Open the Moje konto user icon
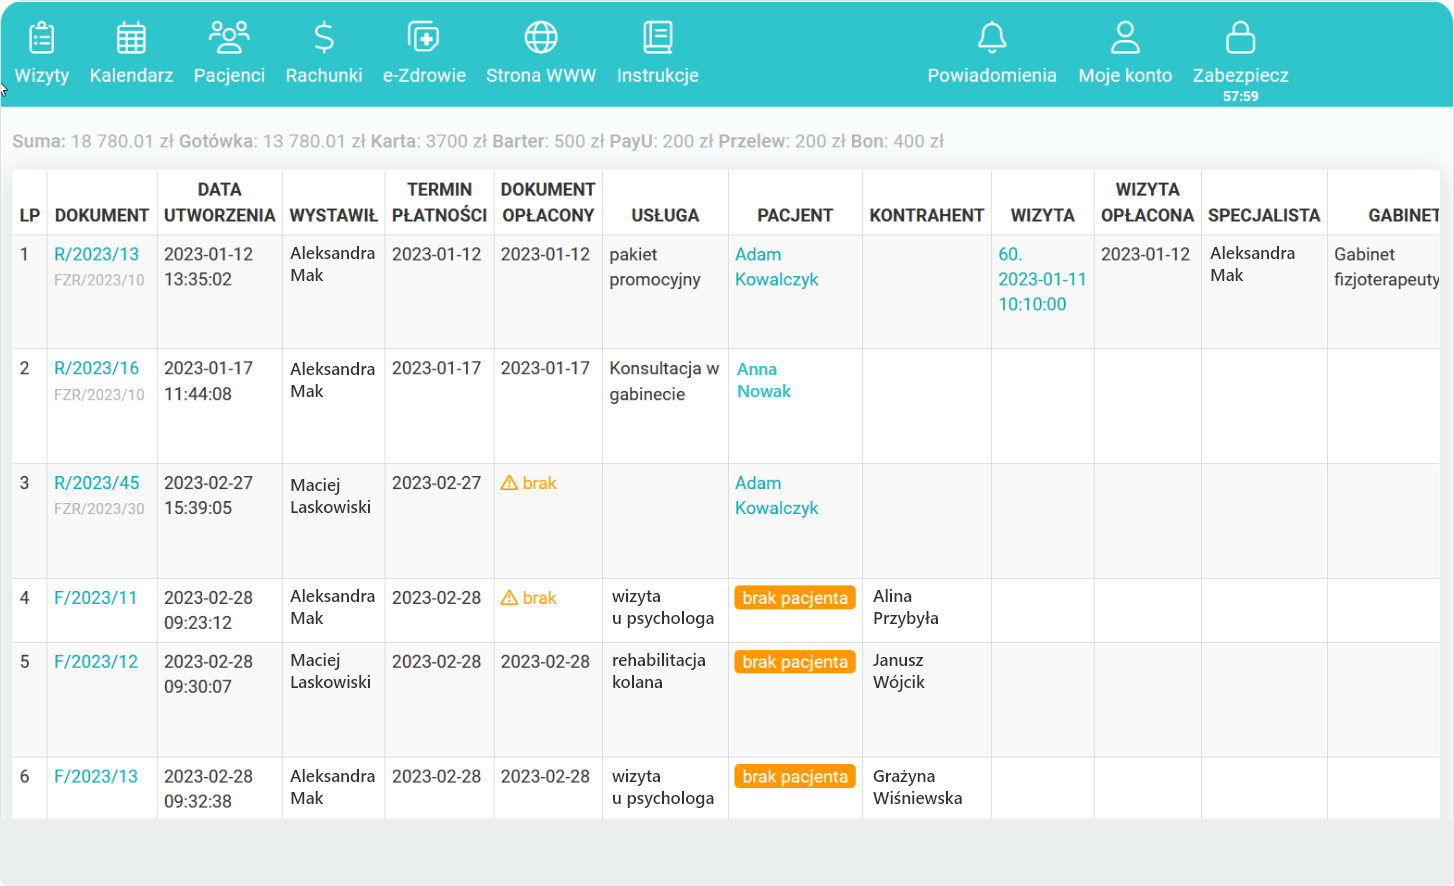The height and width of the screenshot is (886, 1454). point(1125,38)
